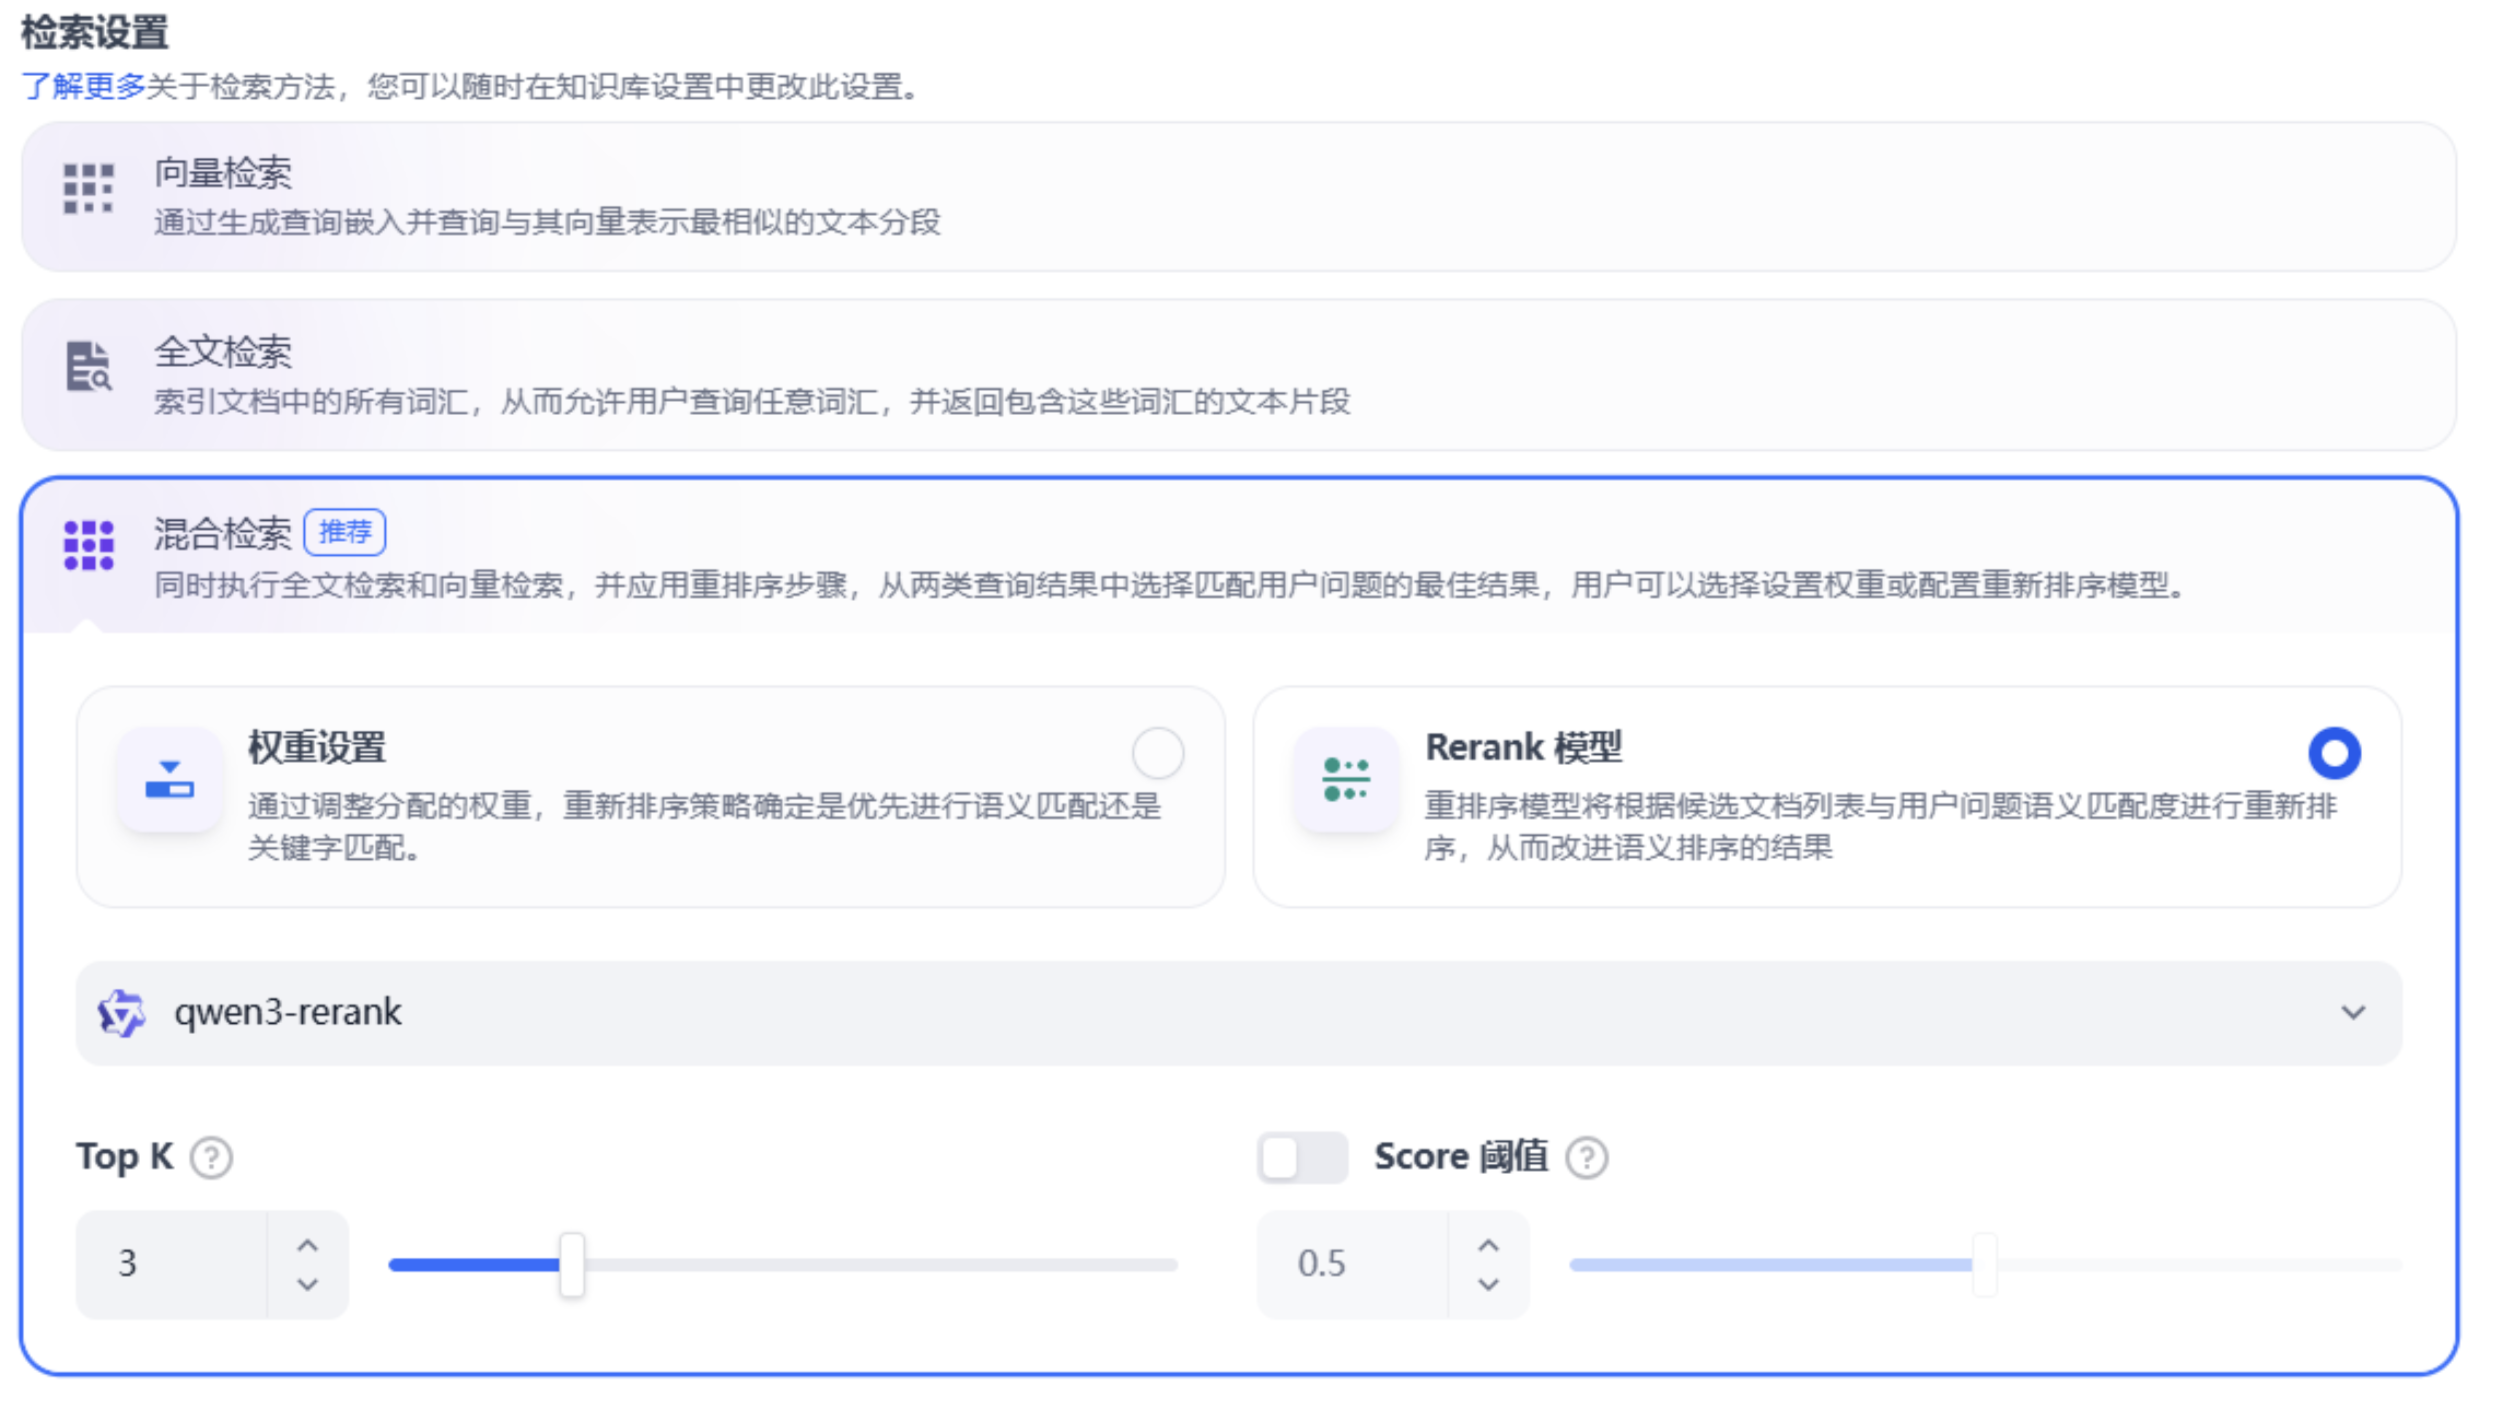Select the Rerank 模型 radio button
Viewport: 2508px width, 1412px height.
point(2334,753)
